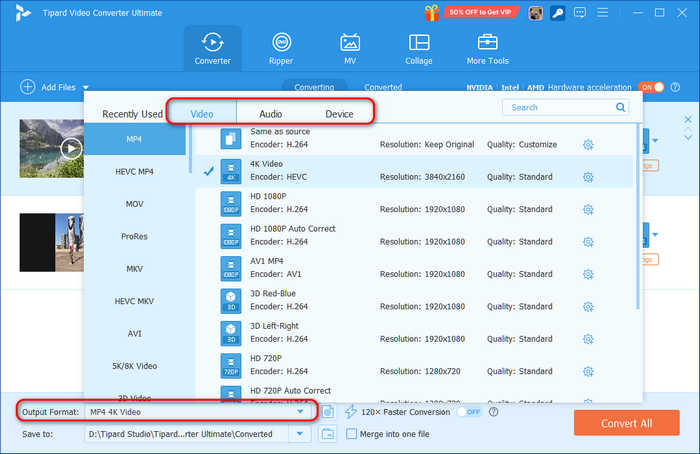
Task: Open the Save to path dropdown
Action: coord(300,433)
